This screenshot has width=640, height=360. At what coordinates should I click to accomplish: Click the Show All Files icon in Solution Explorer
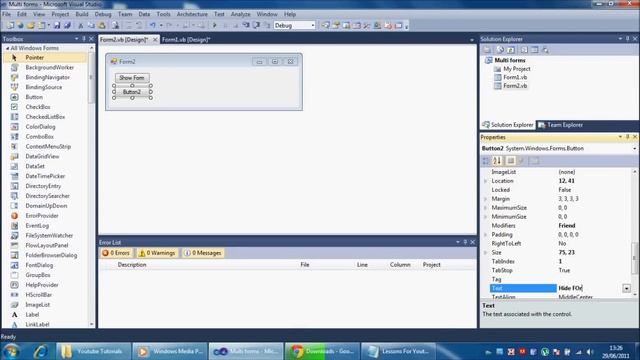(500, 50)
